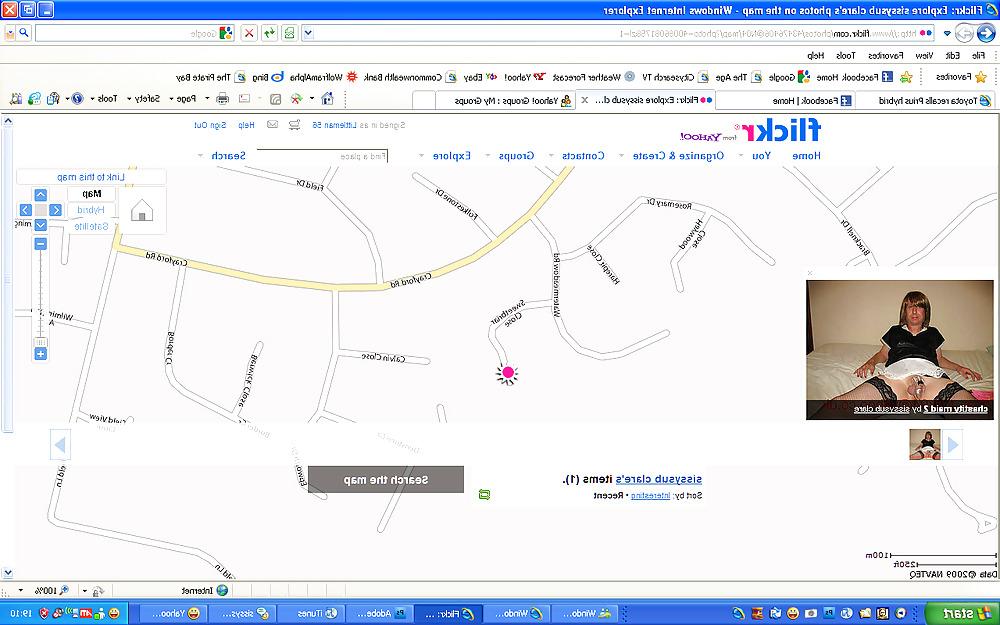The image size is (1000, 625).
Task: Click the RSS feeds icon in command bar
Action: 276,99
